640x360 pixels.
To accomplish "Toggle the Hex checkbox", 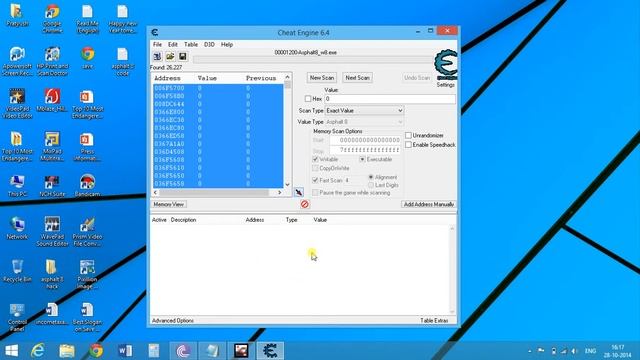I will 308,99.
